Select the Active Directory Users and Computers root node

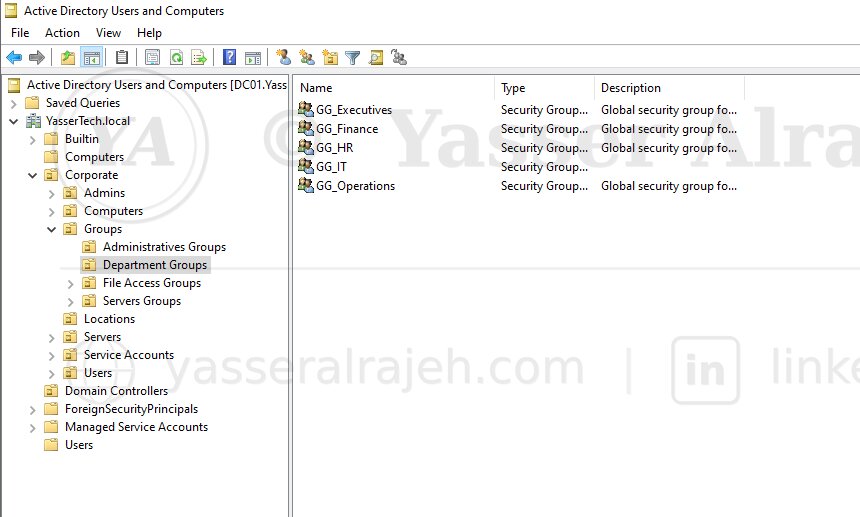click(x=156, y=85)
